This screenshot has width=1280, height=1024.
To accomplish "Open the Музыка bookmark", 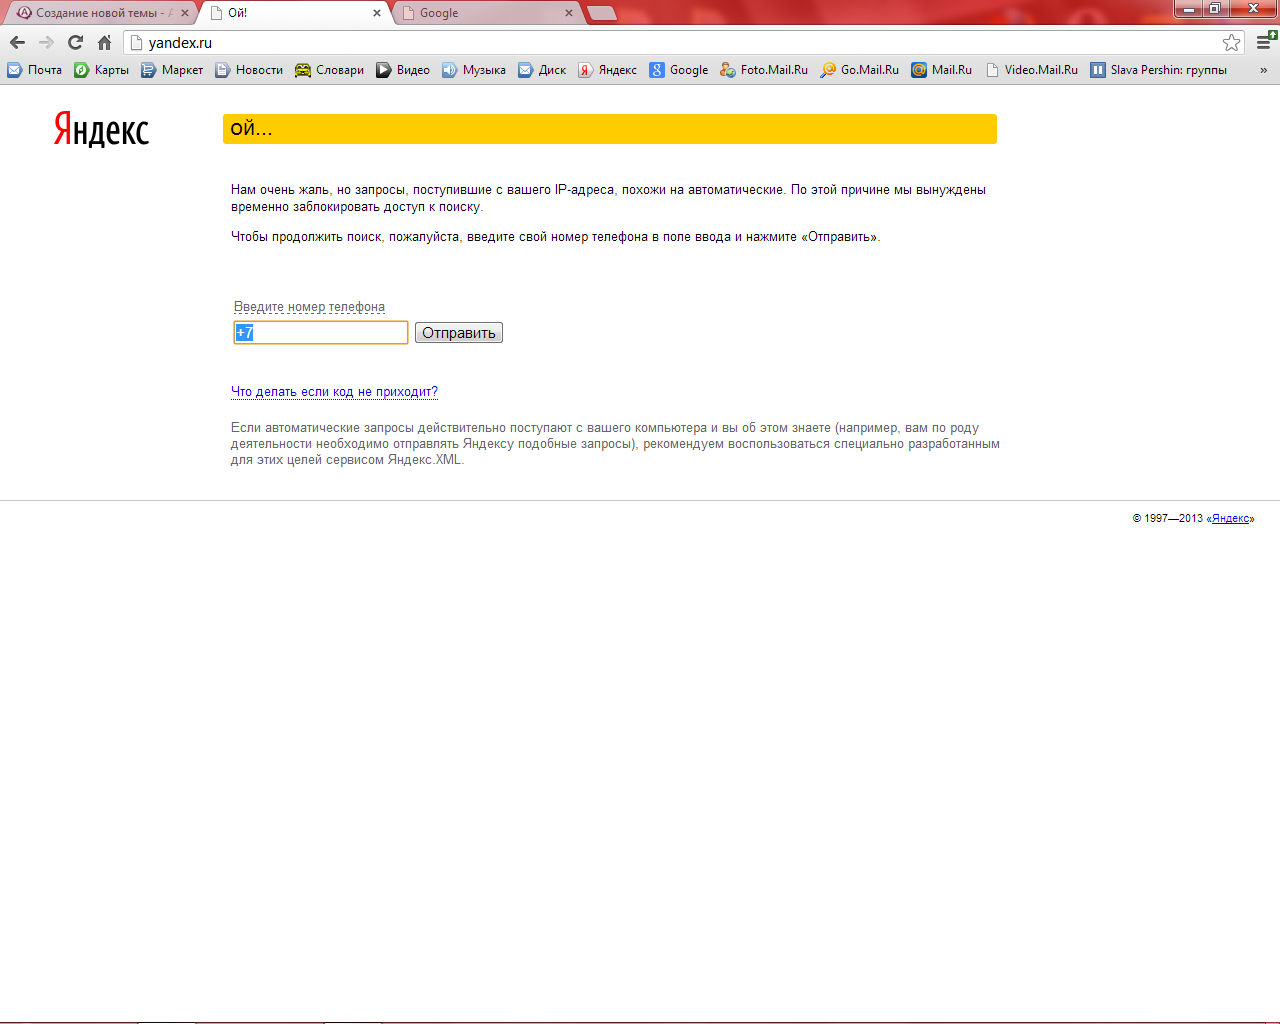I will pos(474,70).
